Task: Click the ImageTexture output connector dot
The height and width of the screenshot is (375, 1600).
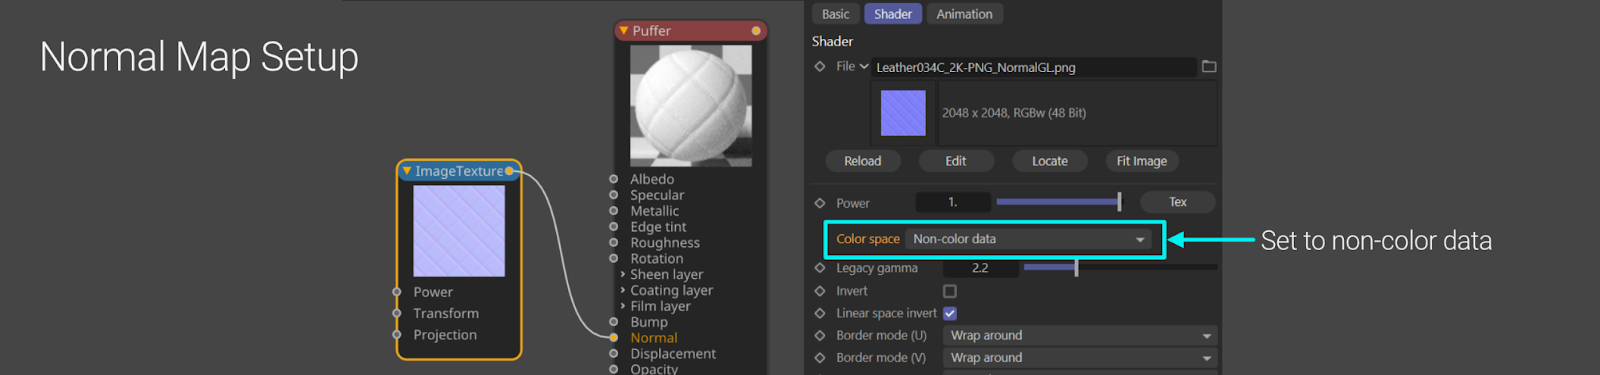Action: pyautogui.click(x=510, y=171)
